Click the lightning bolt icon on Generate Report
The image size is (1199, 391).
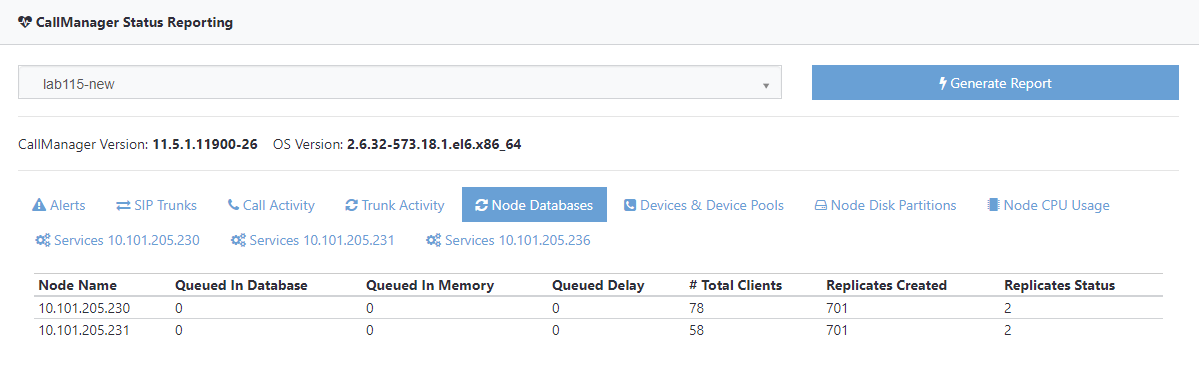click(943, 83)
